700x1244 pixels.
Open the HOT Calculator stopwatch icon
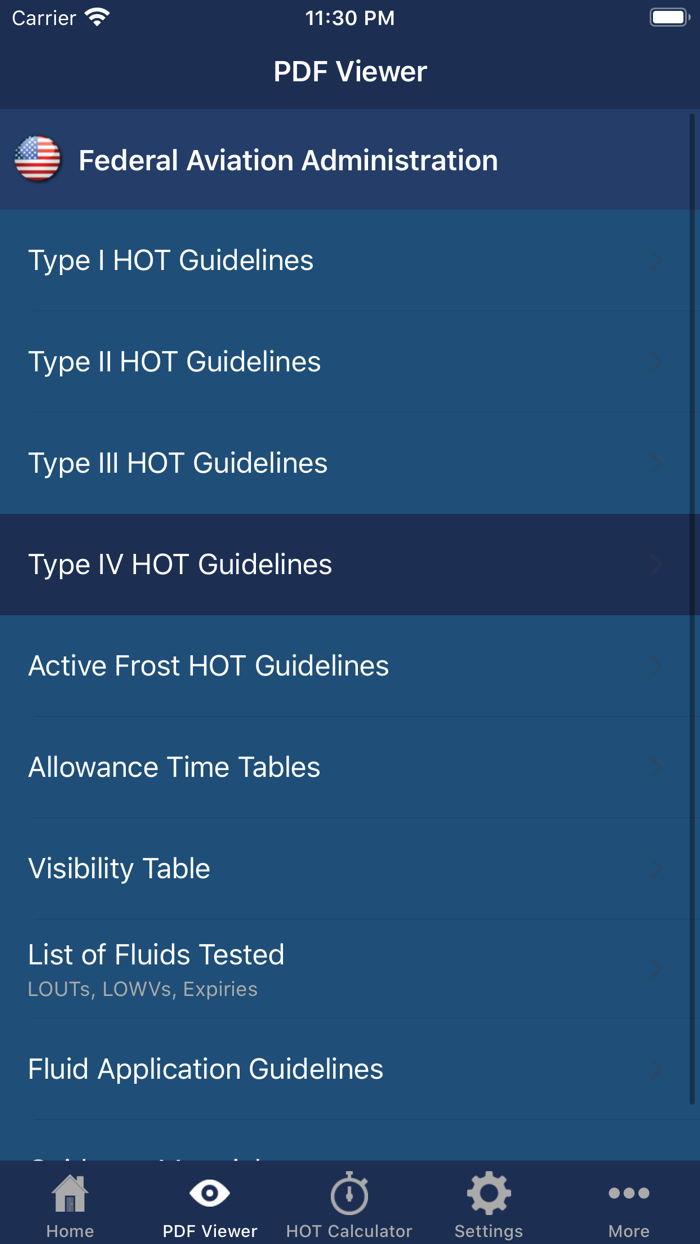tap(349, 1194)
